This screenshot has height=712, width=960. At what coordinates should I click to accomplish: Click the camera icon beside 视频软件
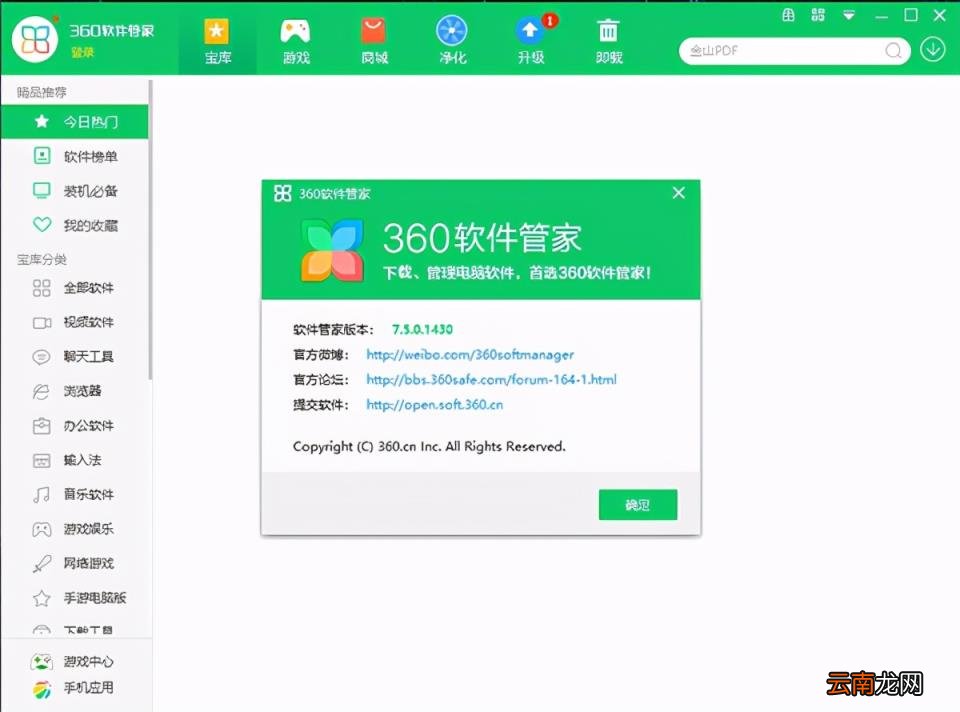[42, 323]
